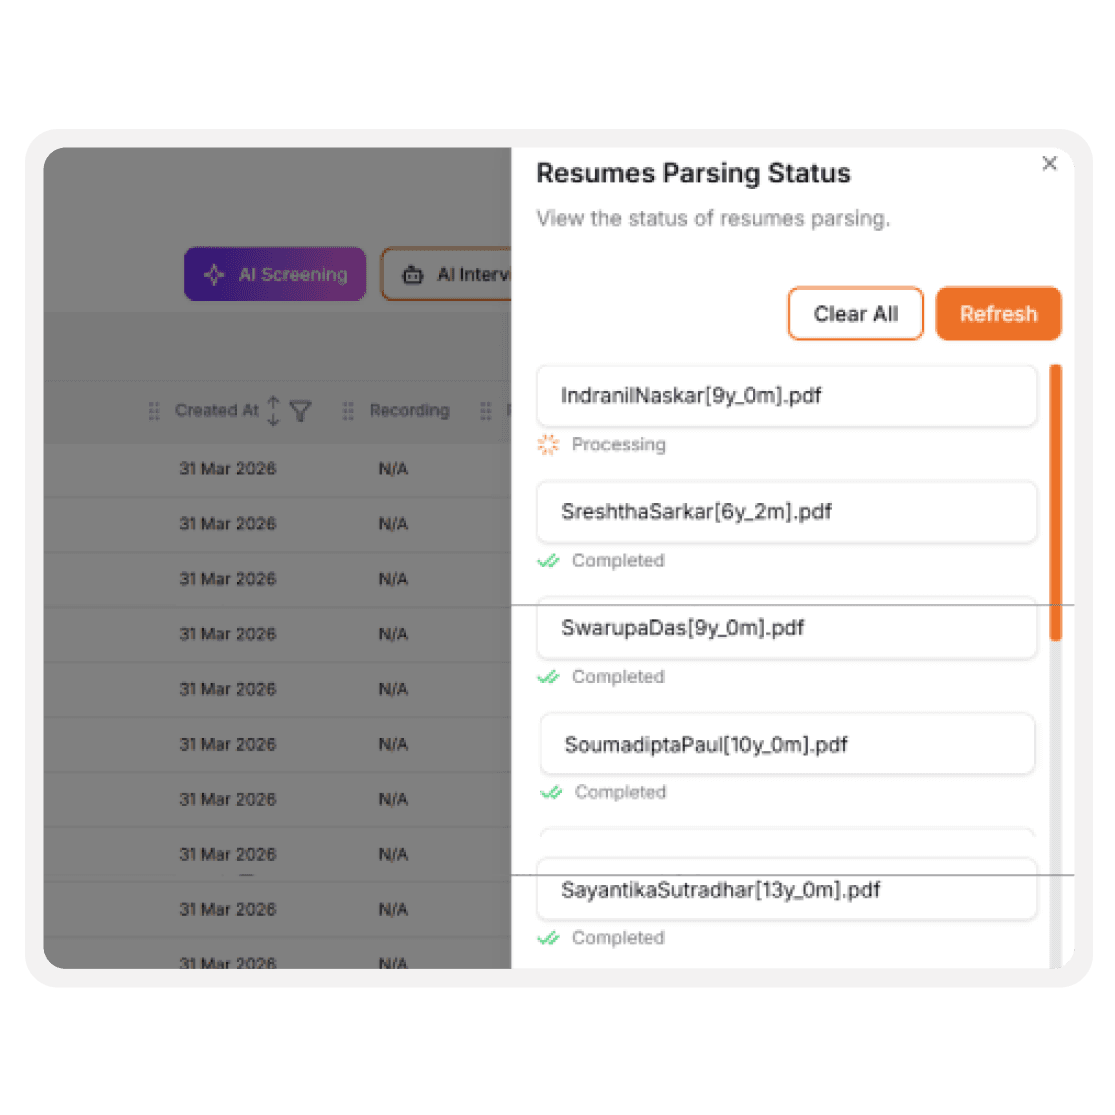The image size is (1115, 1115).
Task: Open the filter funnel on Created At column
Action: (299, 410)
